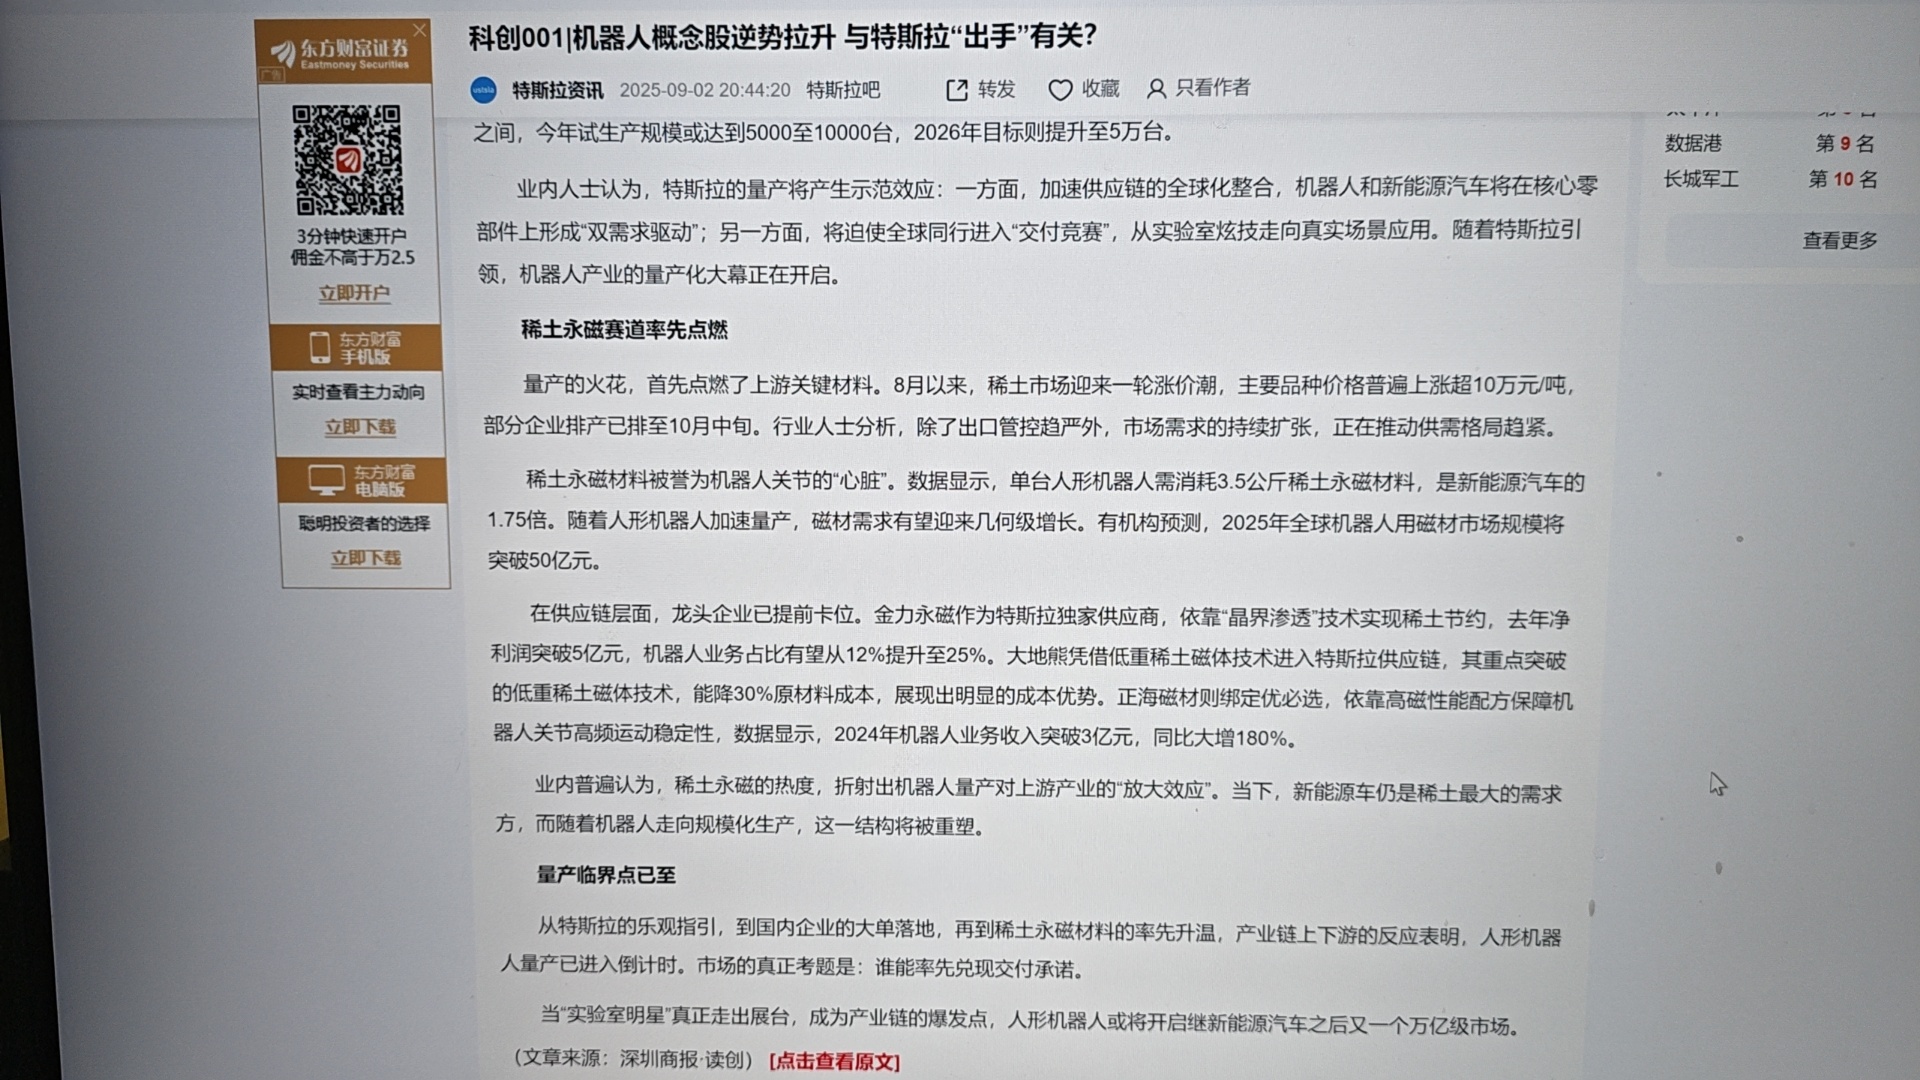Click 只看作者 filter label

1212,88
